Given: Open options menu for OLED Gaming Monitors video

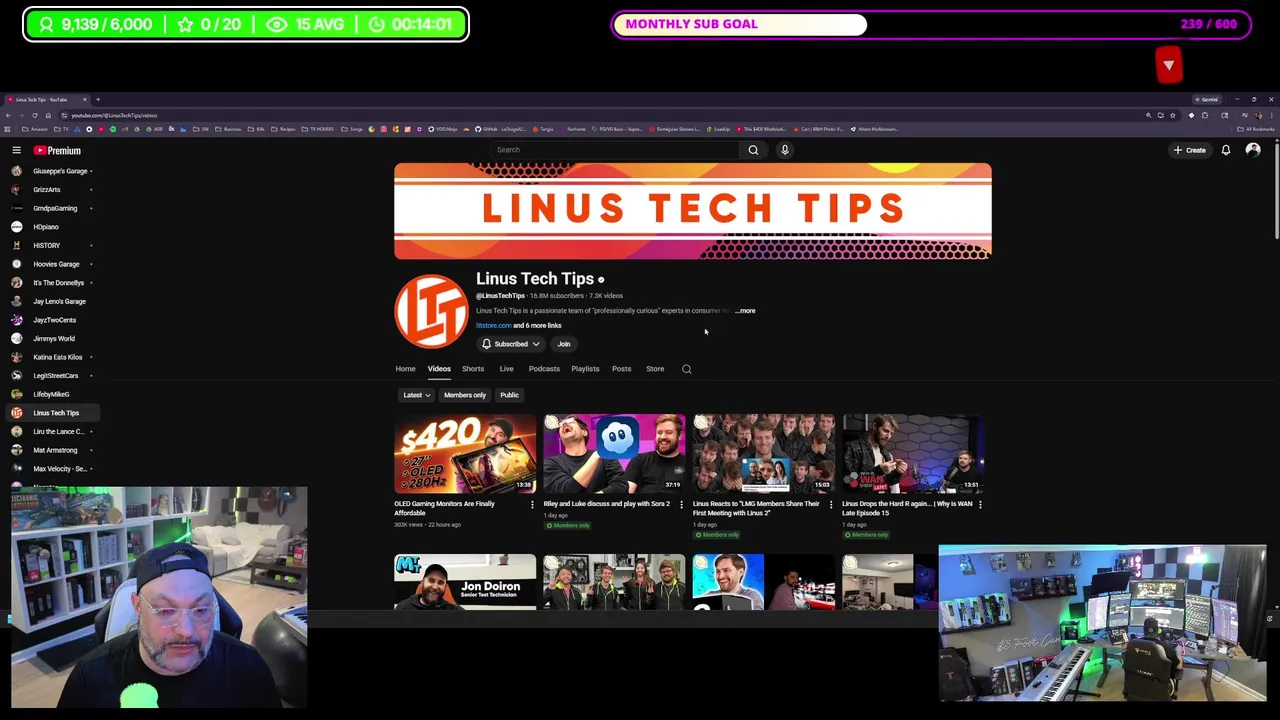Looking at the screenshot, I should (x=532, y=504).
